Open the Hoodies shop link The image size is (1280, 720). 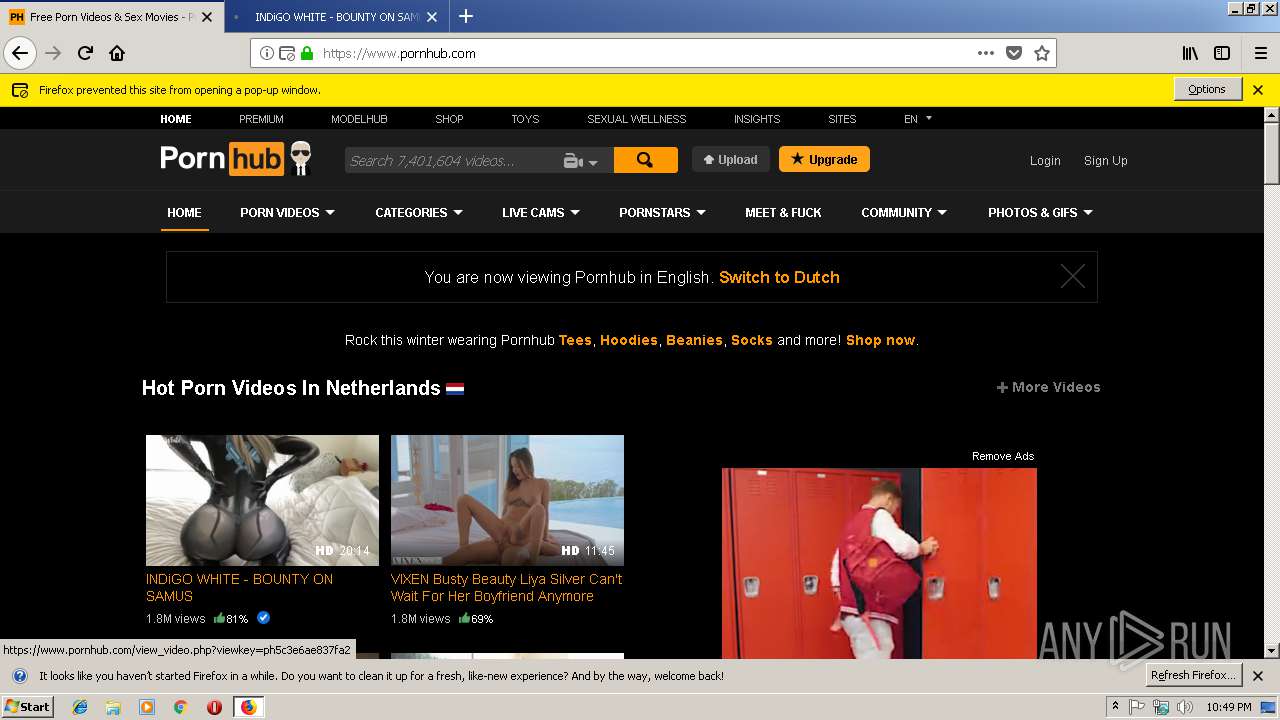click(x=629, y=340)
